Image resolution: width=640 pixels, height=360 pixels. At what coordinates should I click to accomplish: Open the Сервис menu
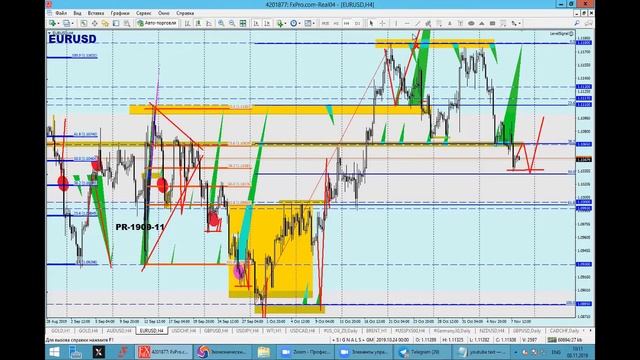pyautogui.click(x=143, y=13)
